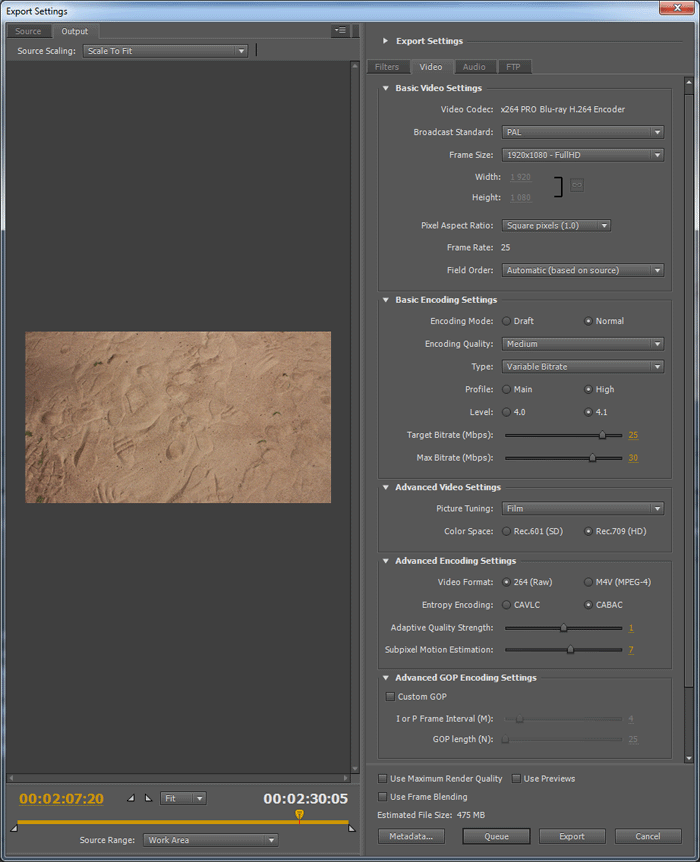Screen dimensions: 700x862
Task: Choose the High profile
Action: click(588, 389)
